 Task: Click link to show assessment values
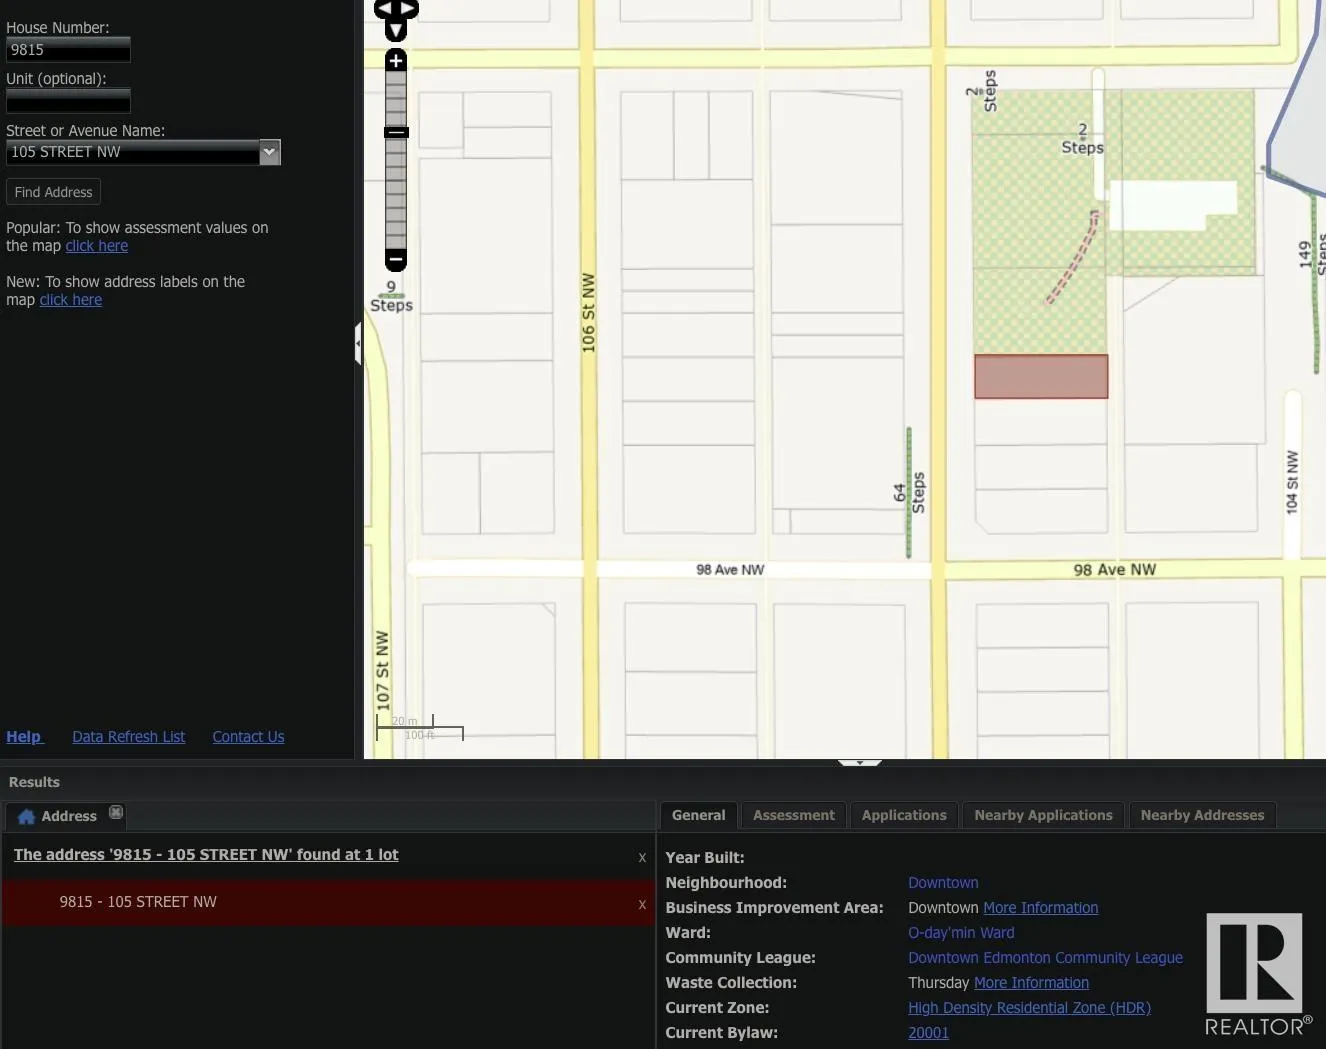coord(97,246)
